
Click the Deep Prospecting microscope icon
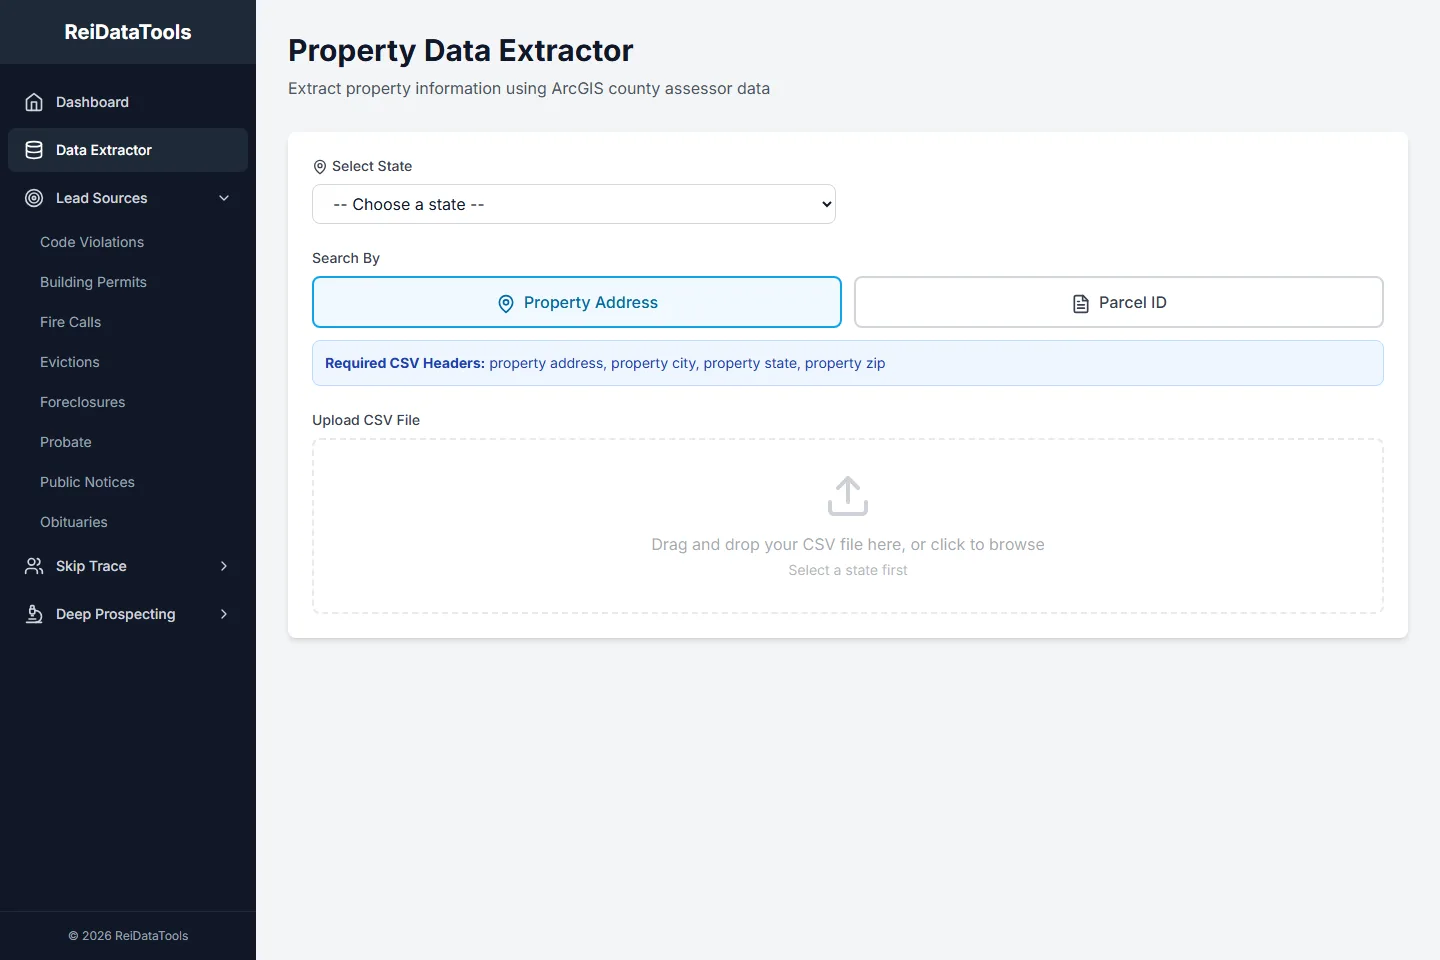(34, 614)
